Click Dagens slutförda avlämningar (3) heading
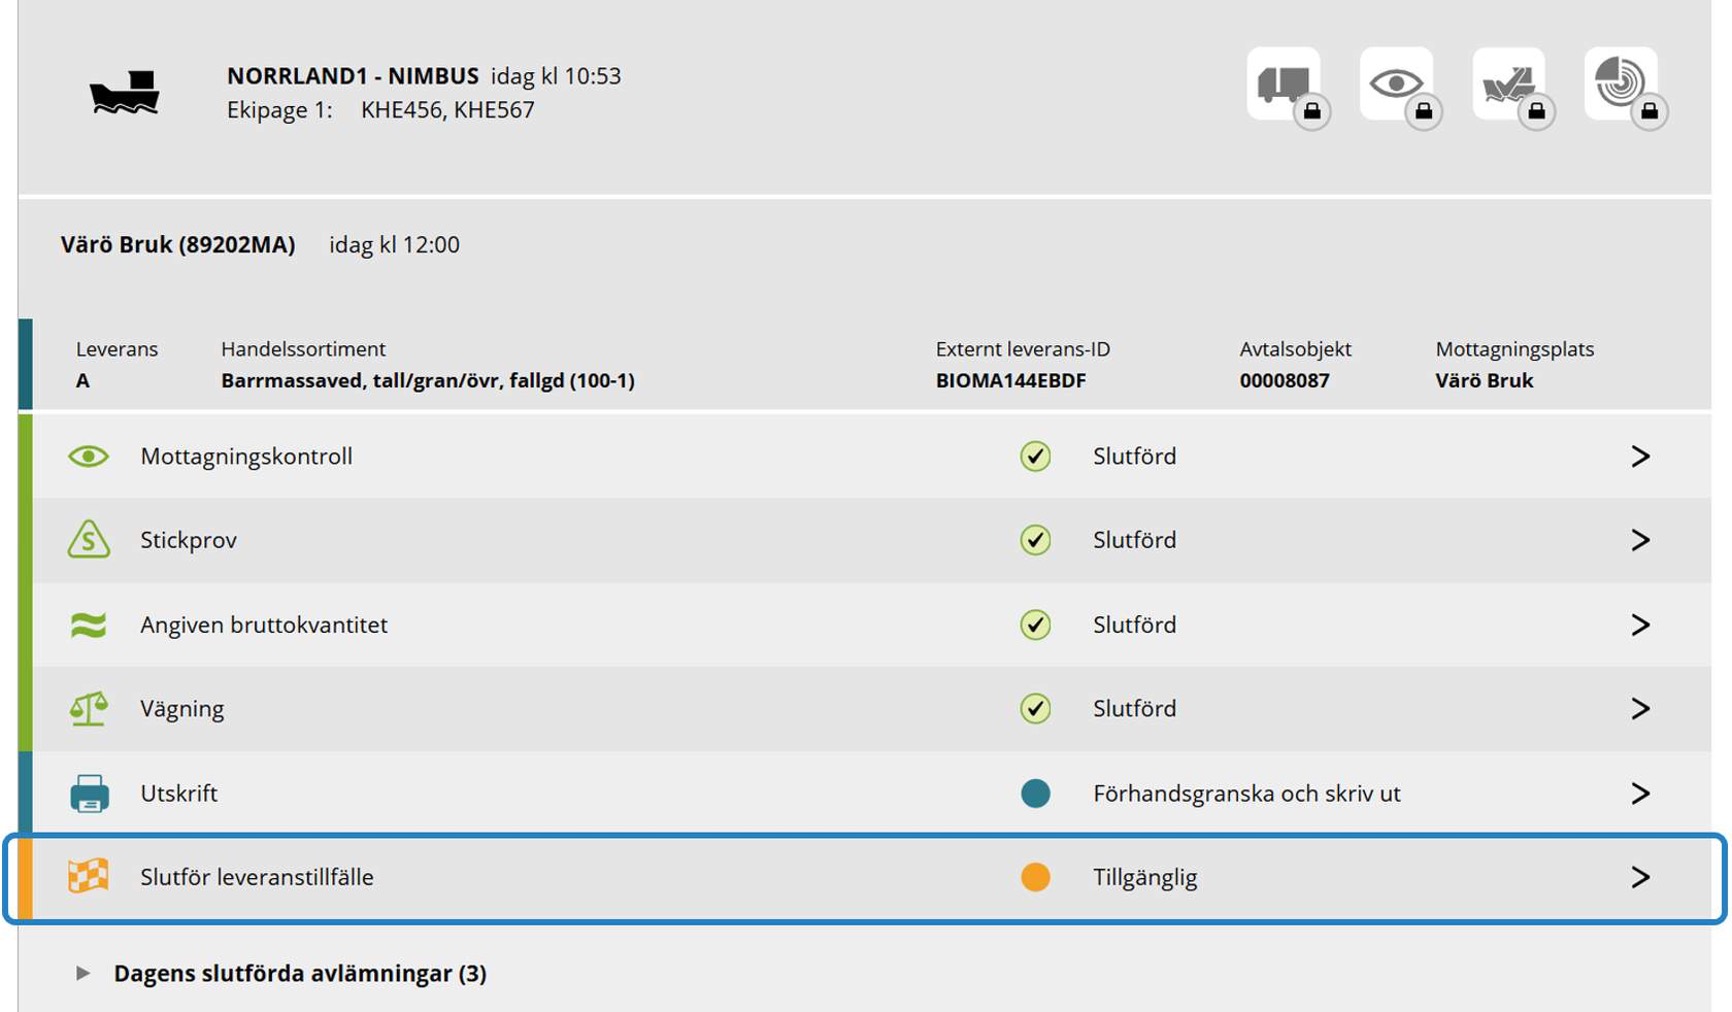The width and height of the screenshot is (1732, 1012). pos(300,974)
